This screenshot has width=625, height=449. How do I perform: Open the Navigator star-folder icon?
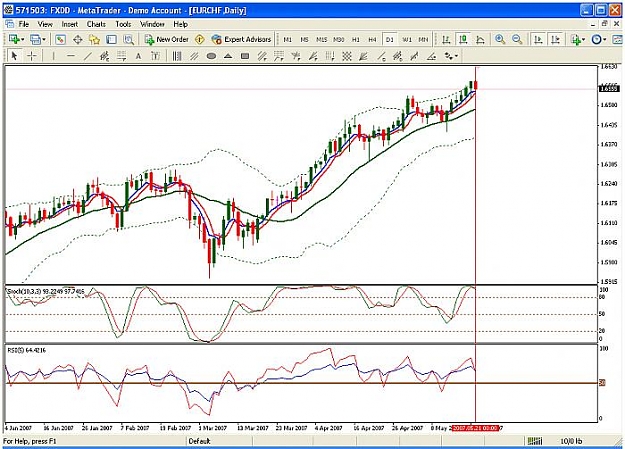coord(94,39)
